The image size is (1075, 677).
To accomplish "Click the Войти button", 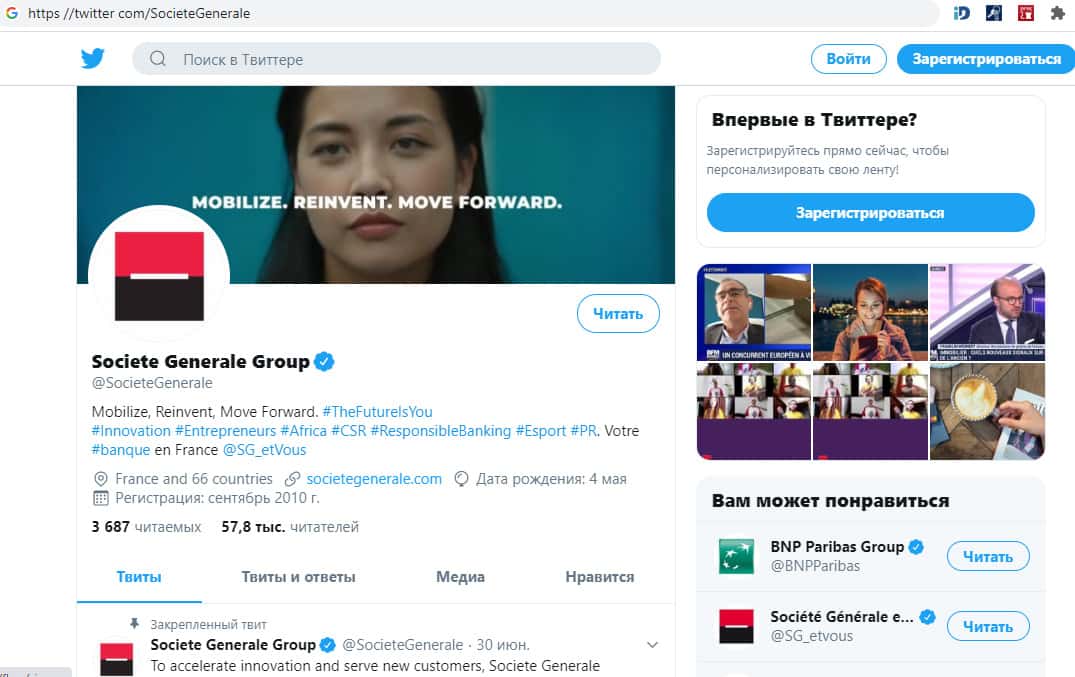I will click(x=848, y=59).
